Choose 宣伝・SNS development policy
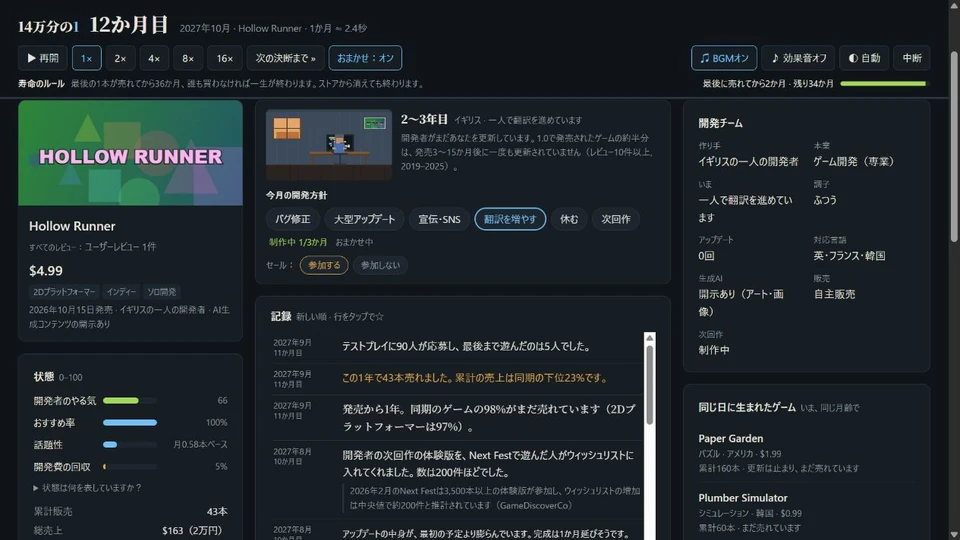This screenshot has width=960, height=540. [x=439, y=219]
